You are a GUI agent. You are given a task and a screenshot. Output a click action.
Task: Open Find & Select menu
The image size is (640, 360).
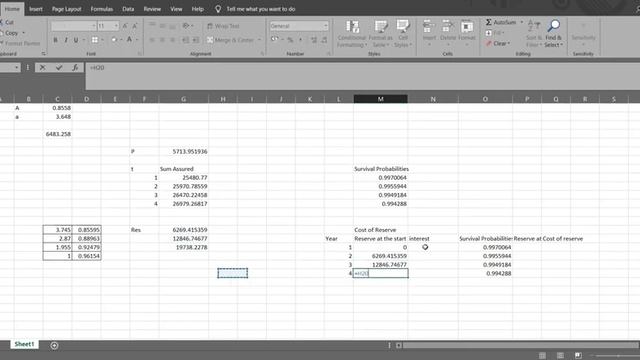pyautogui.click(x=553, y=33)
